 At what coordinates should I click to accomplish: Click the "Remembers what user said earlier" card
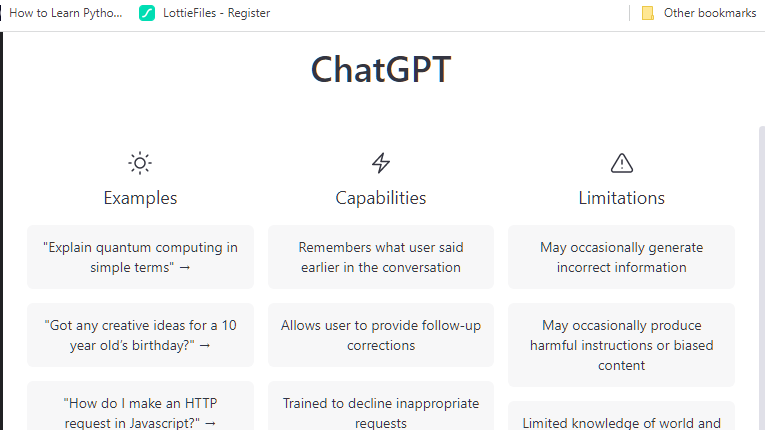pos(381,257)
